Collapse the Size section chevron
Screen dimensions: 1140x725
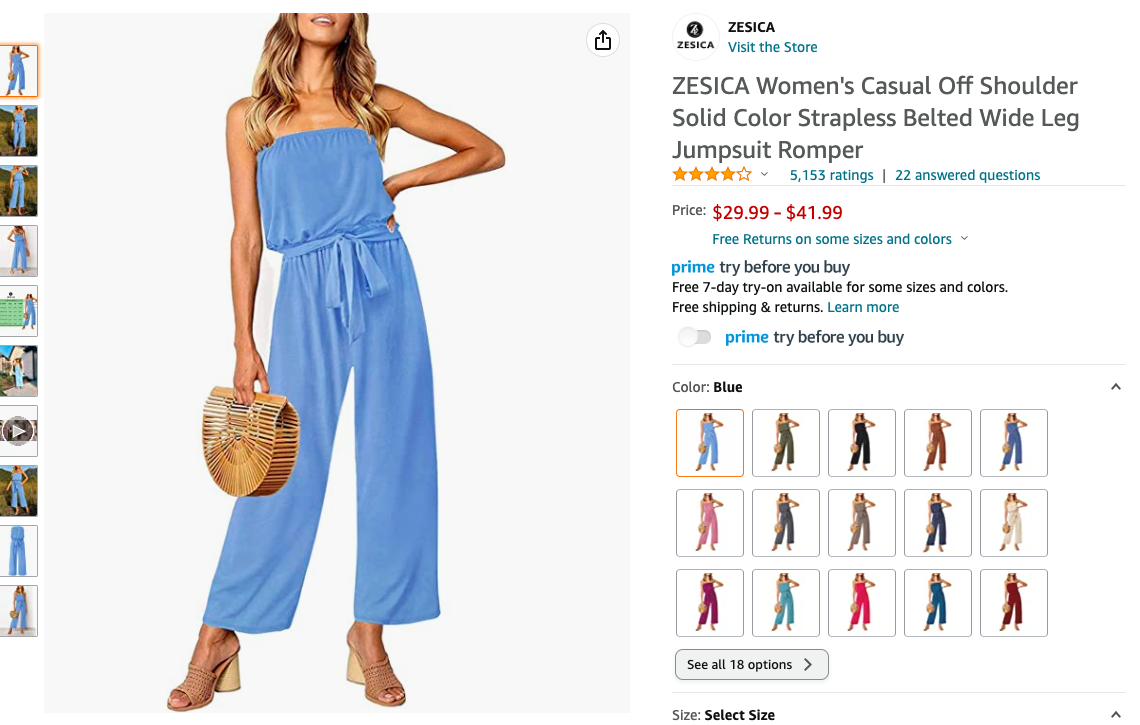[1115, 715]
